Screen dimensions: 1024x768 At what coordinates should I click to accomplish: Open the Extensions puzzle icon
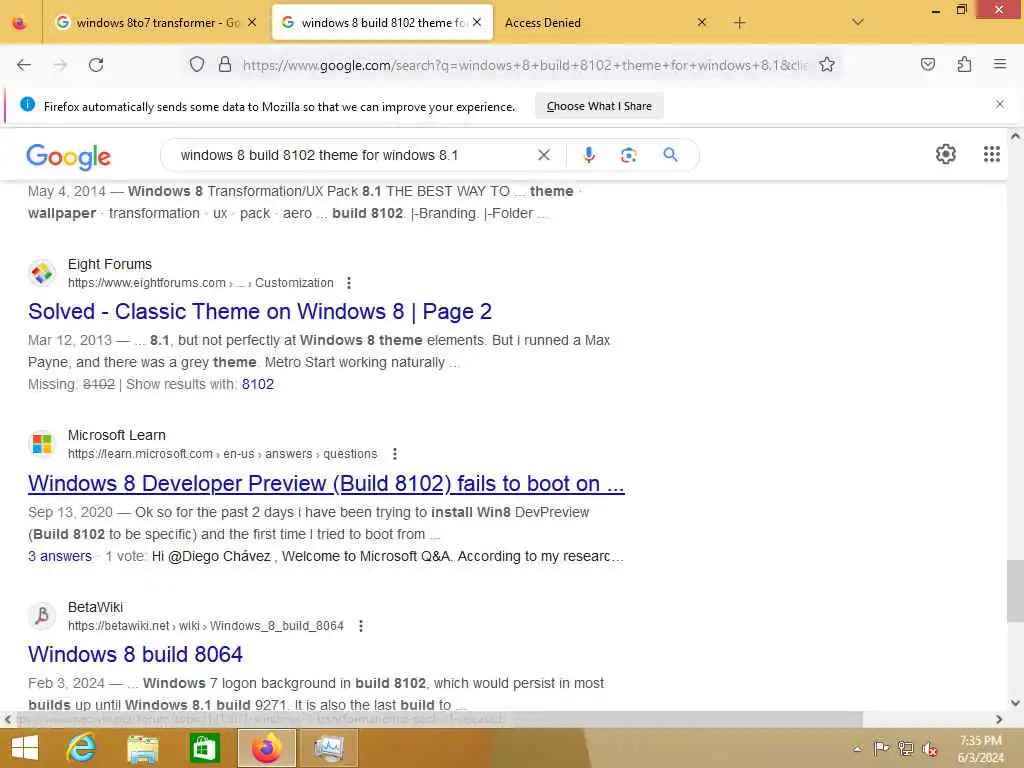[964, 65]
